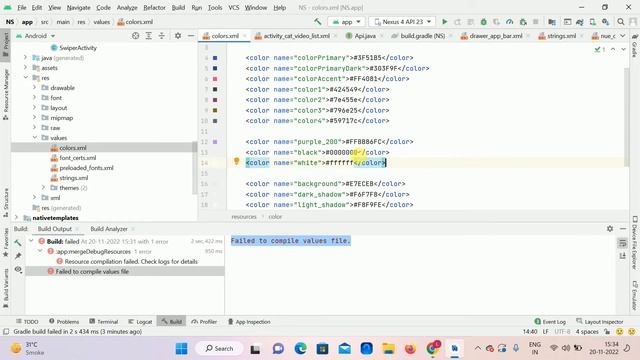Switch to activity_cat_video_list.xml tab
This screenshot has height=360, width=640.
(x=296, y=36)
